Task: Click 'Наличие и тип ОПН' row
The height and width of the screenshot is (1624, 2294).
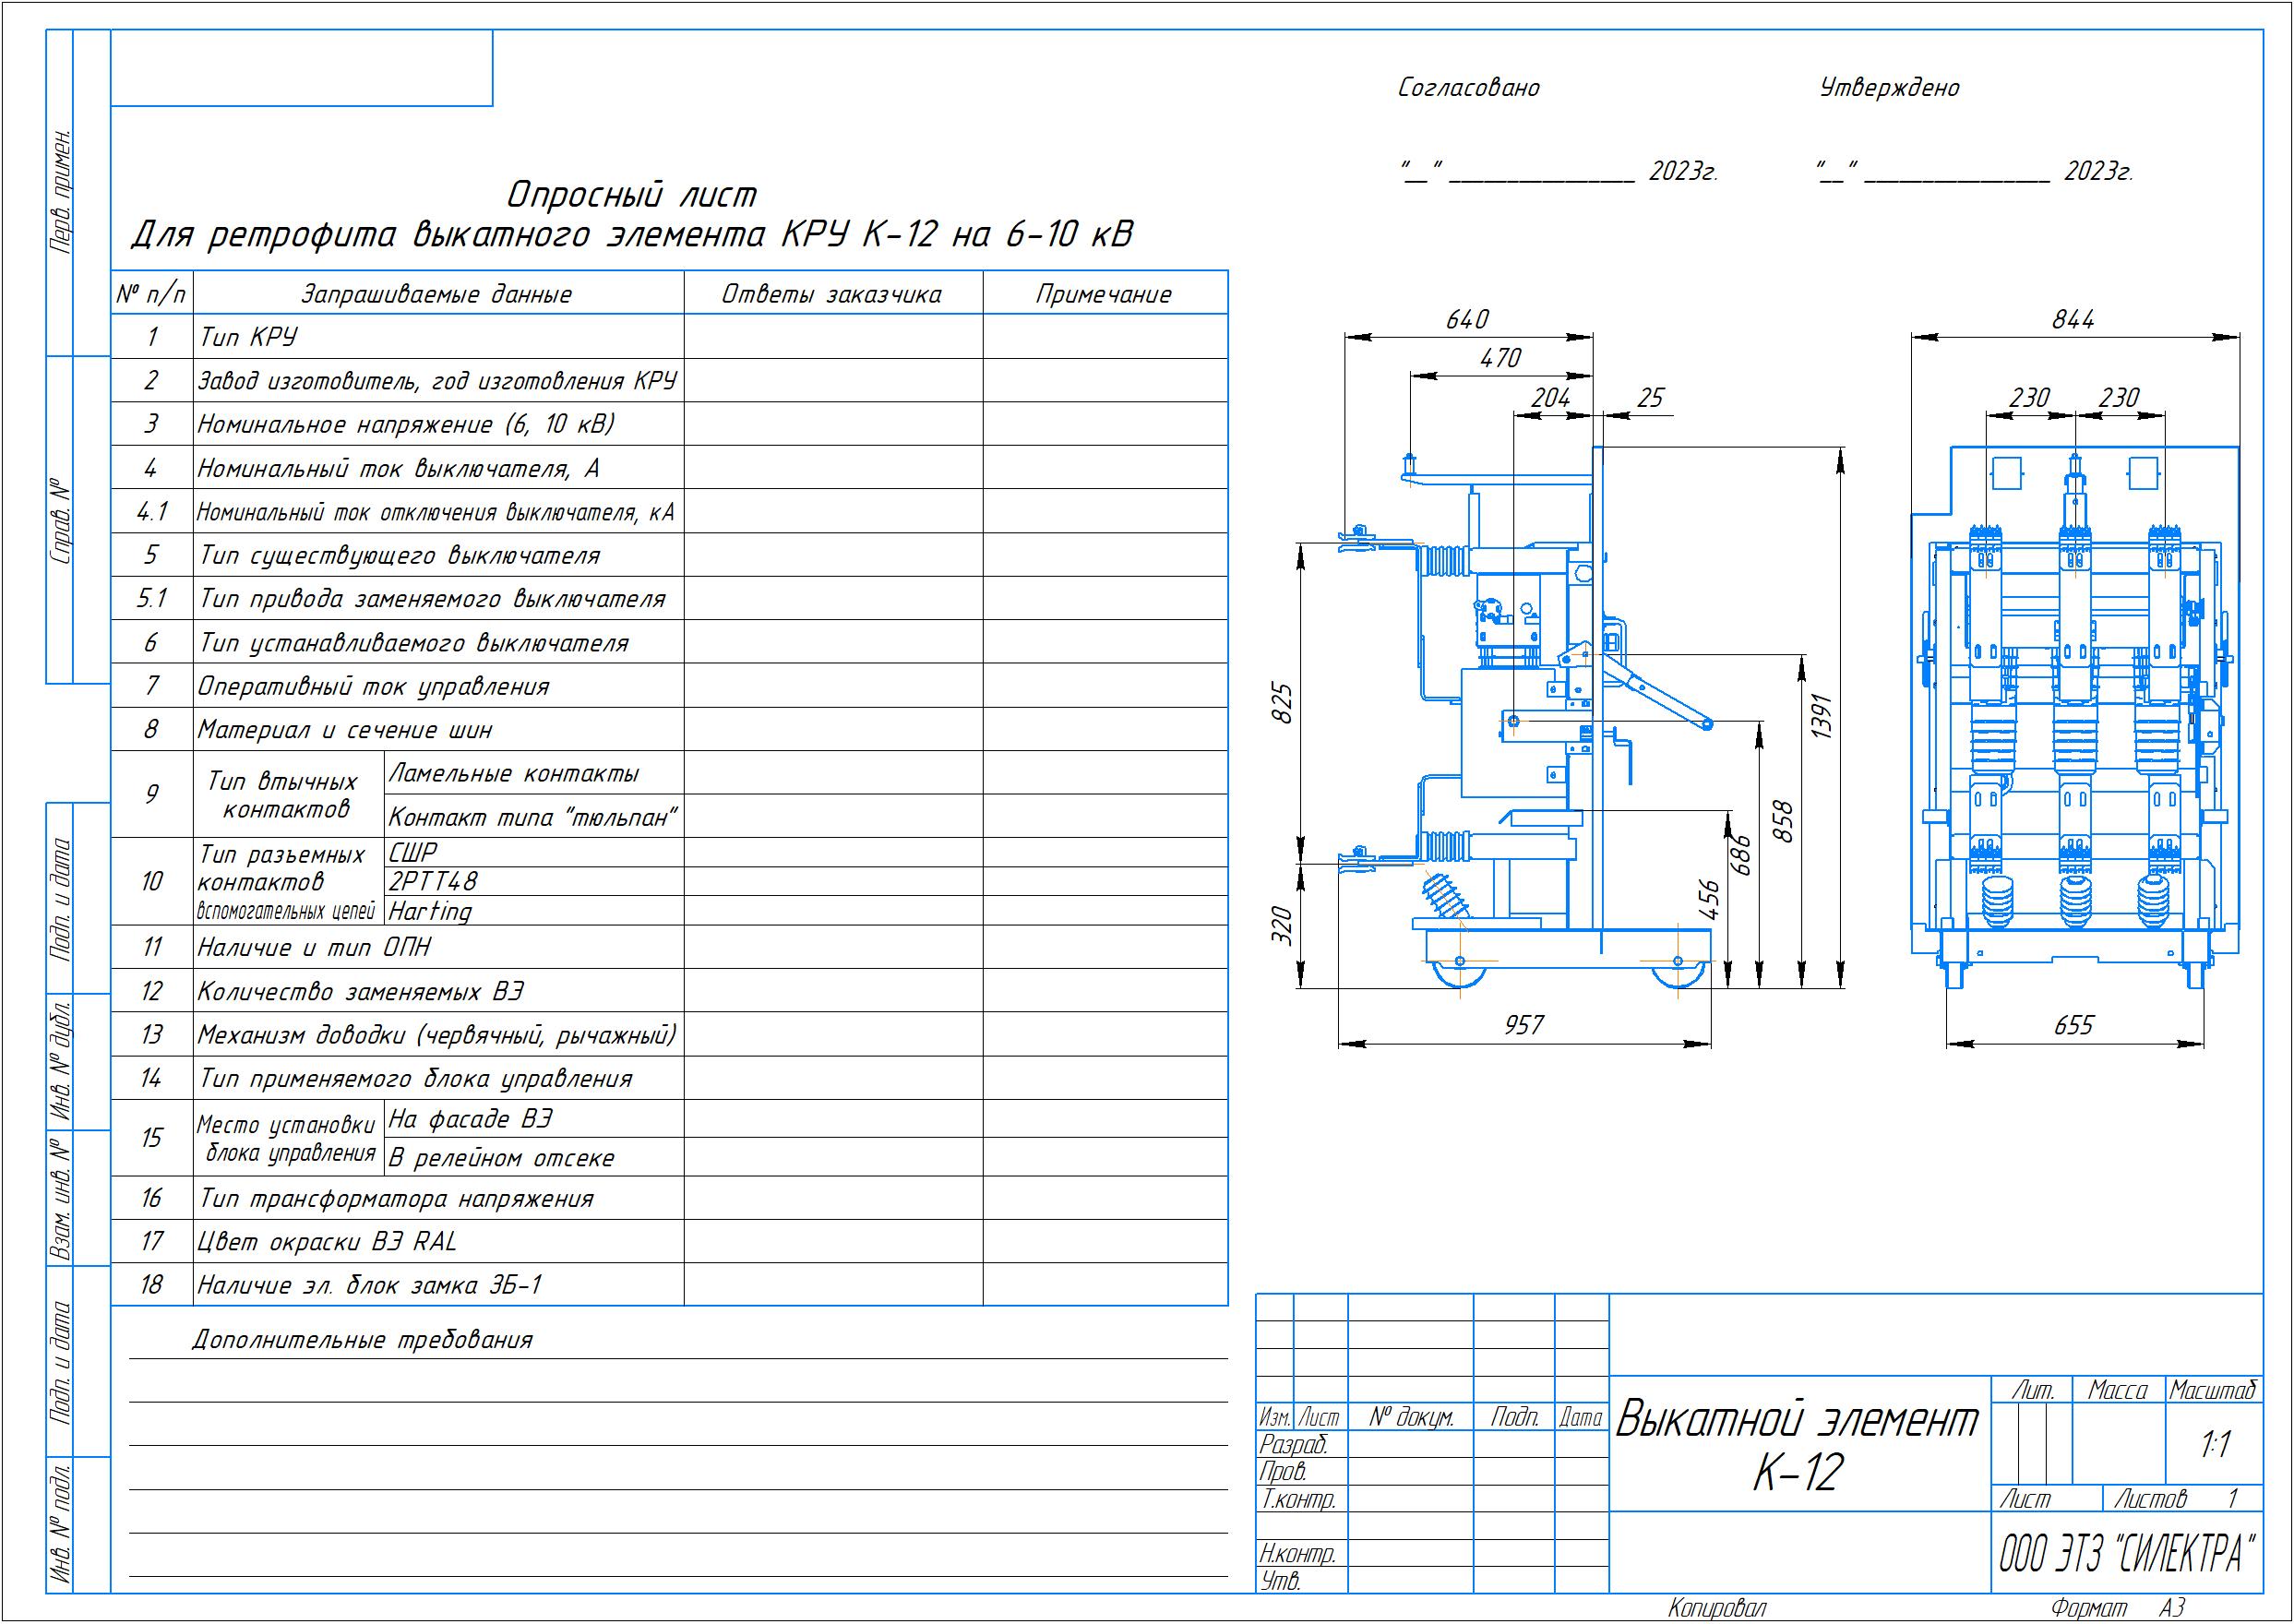Action: point(669,947)
